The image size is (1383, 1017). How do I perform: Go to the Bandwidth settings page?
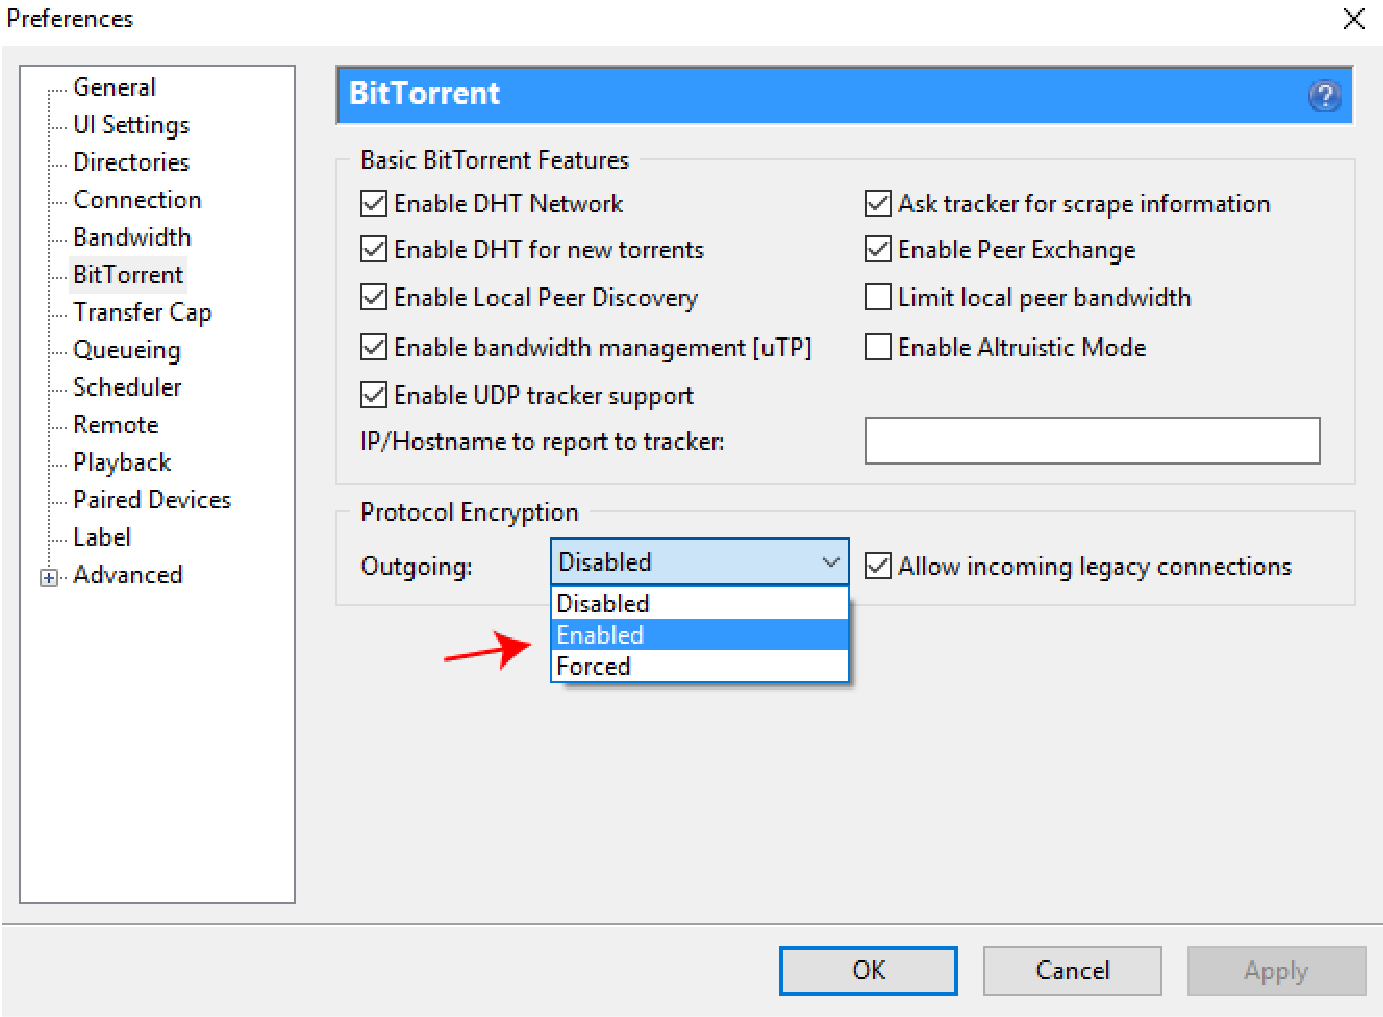(132, 237)
